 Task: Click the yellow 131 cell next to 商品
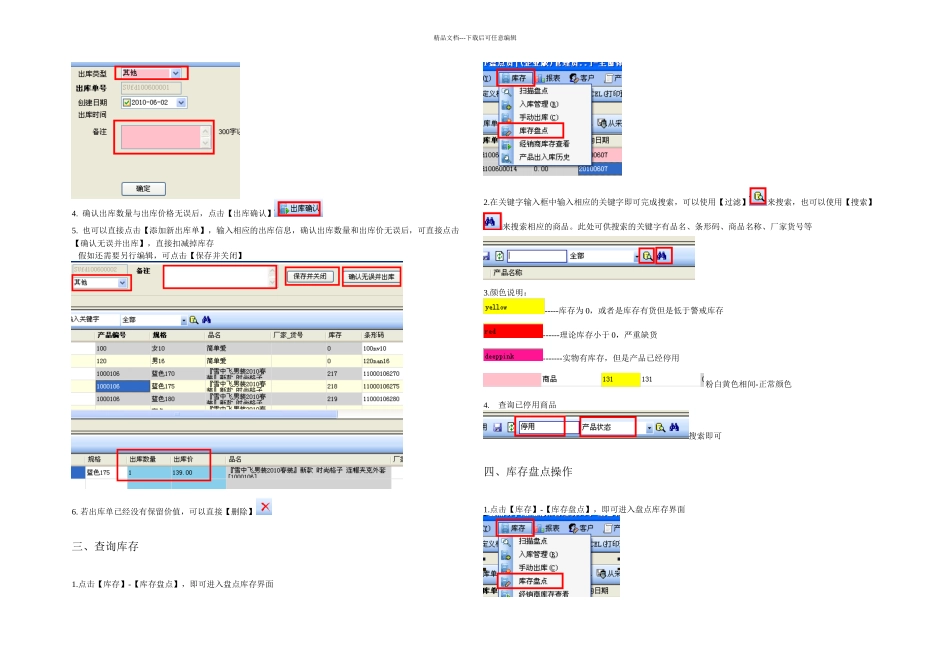pyautogui.click(x=620, y=379)
